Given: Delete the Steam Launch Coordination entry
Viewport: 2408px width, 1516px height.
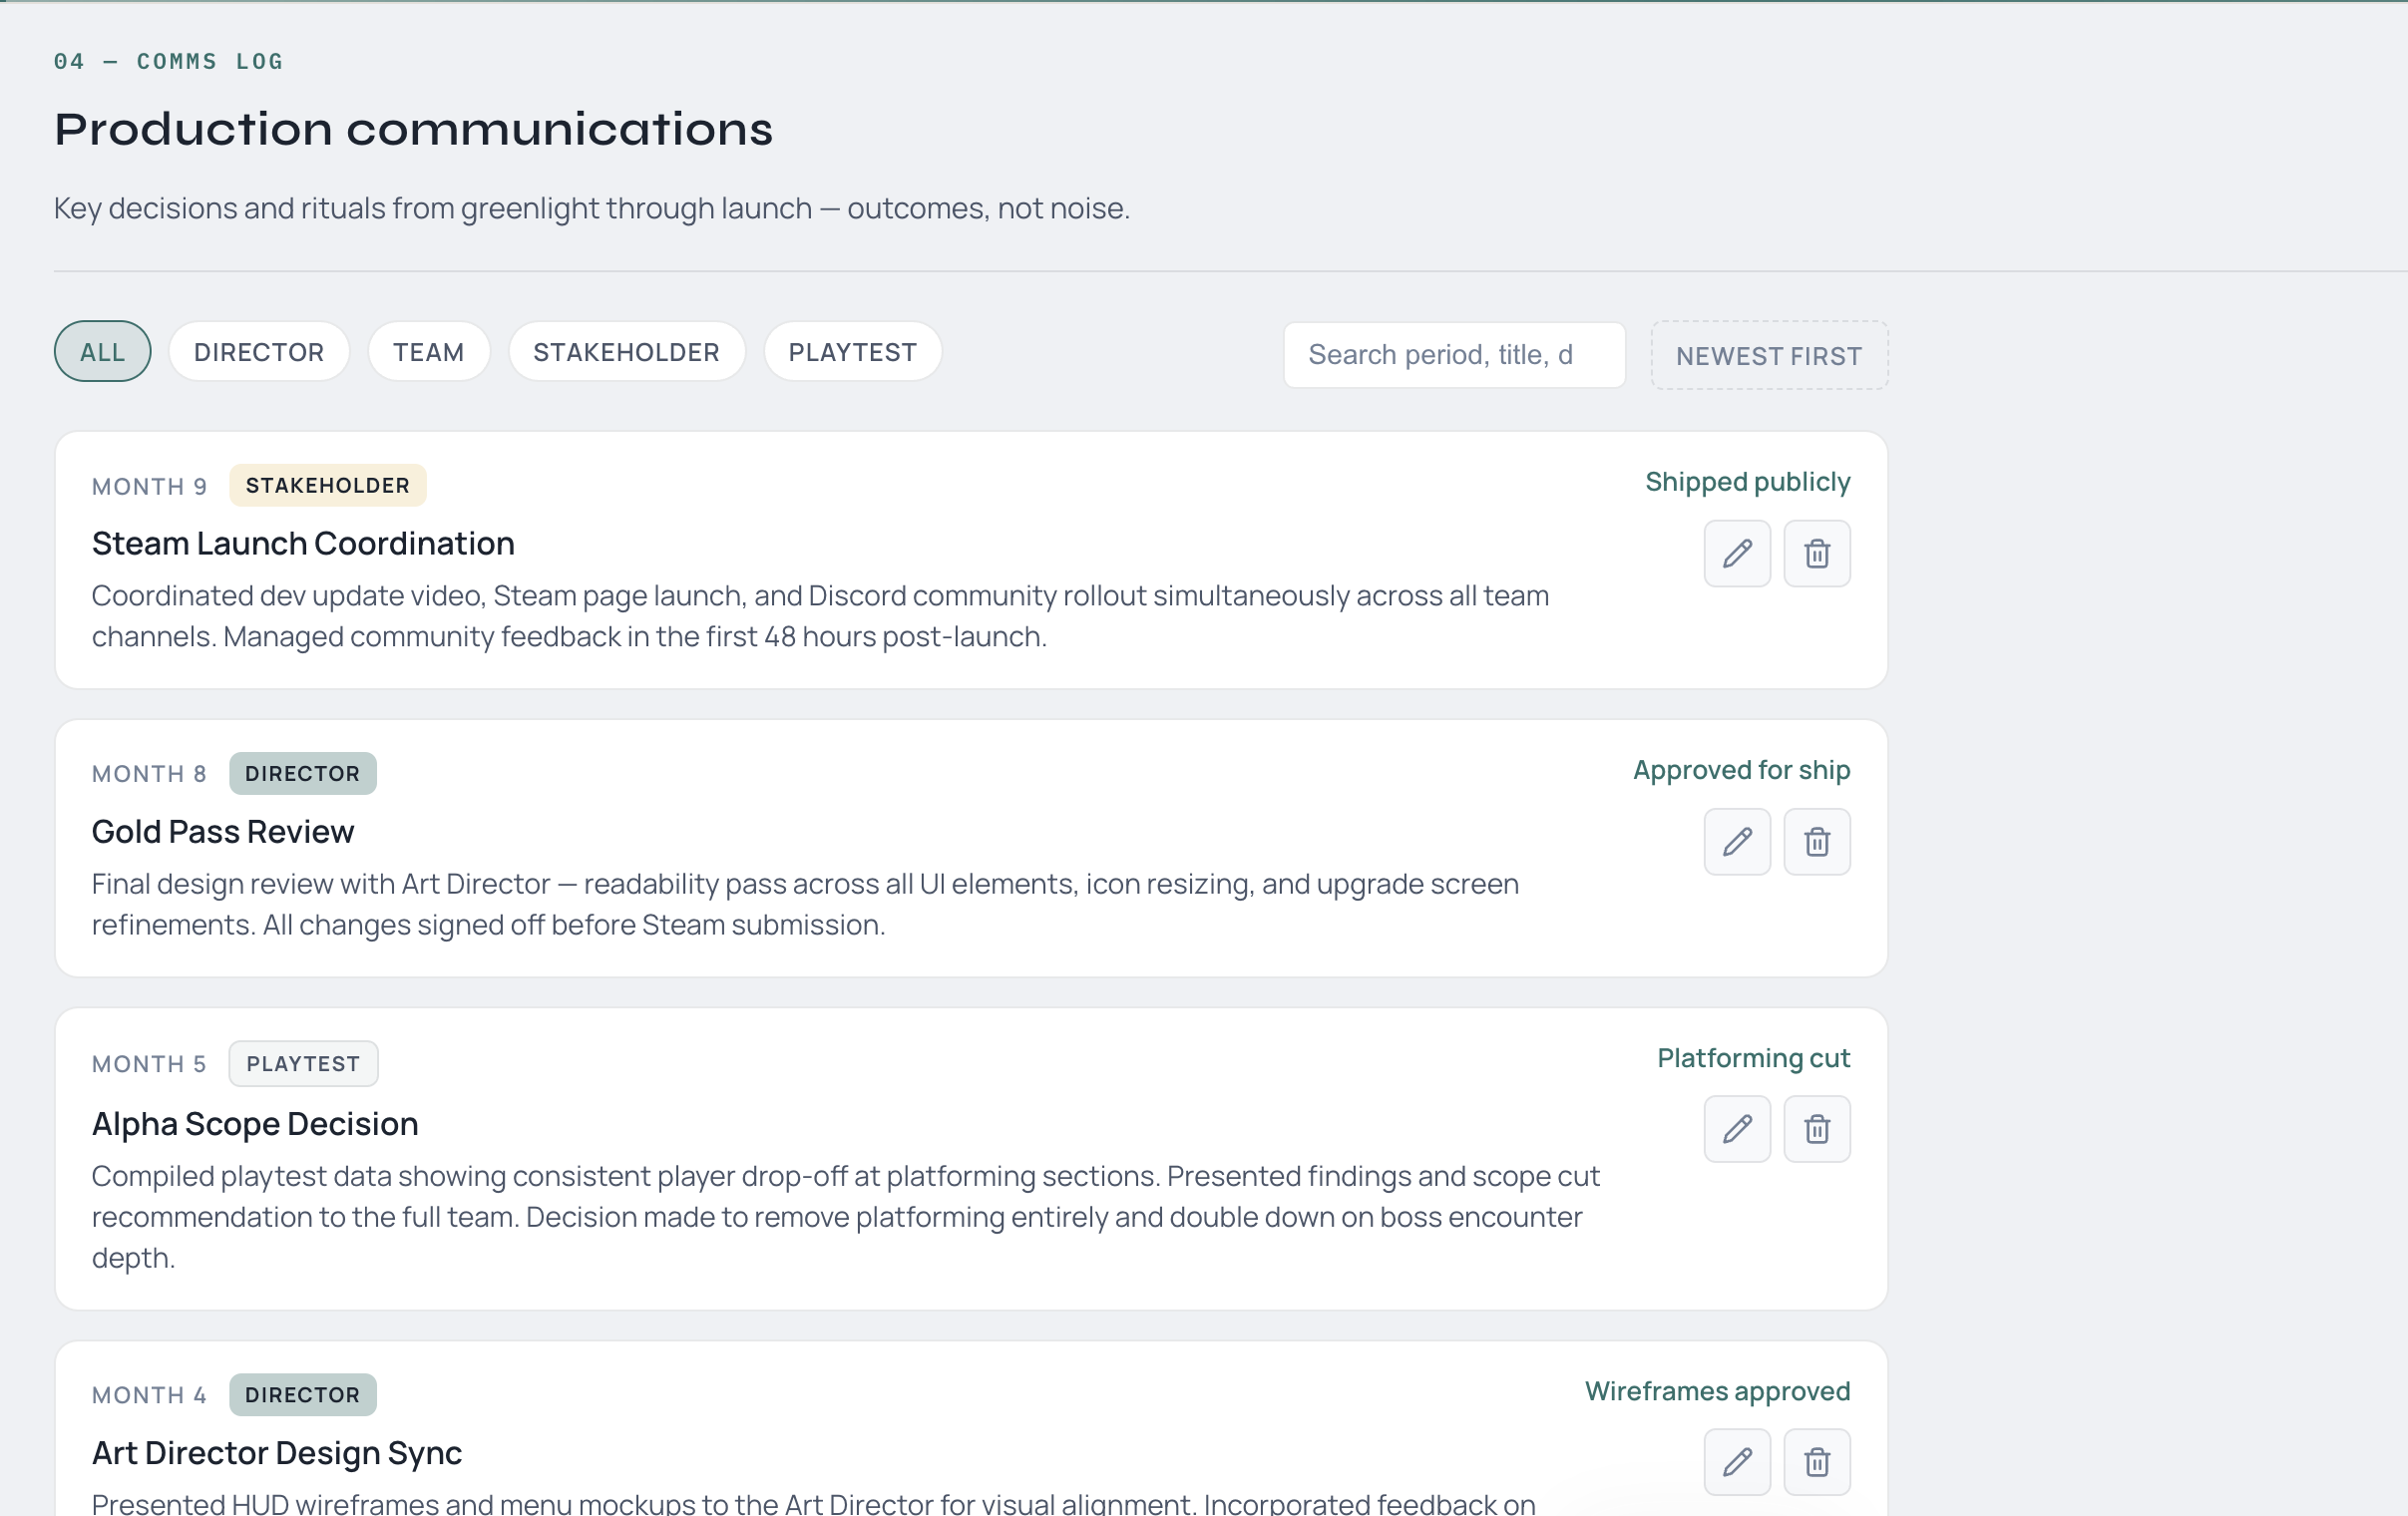Looking at the screenshot, I should point(1816,553).
